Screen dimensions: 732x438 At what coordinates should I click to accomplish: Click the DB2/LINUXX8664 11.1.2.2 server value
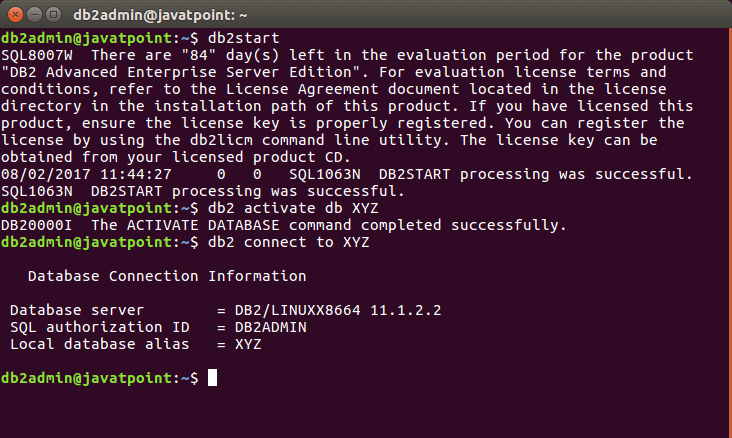click(338, 310)
